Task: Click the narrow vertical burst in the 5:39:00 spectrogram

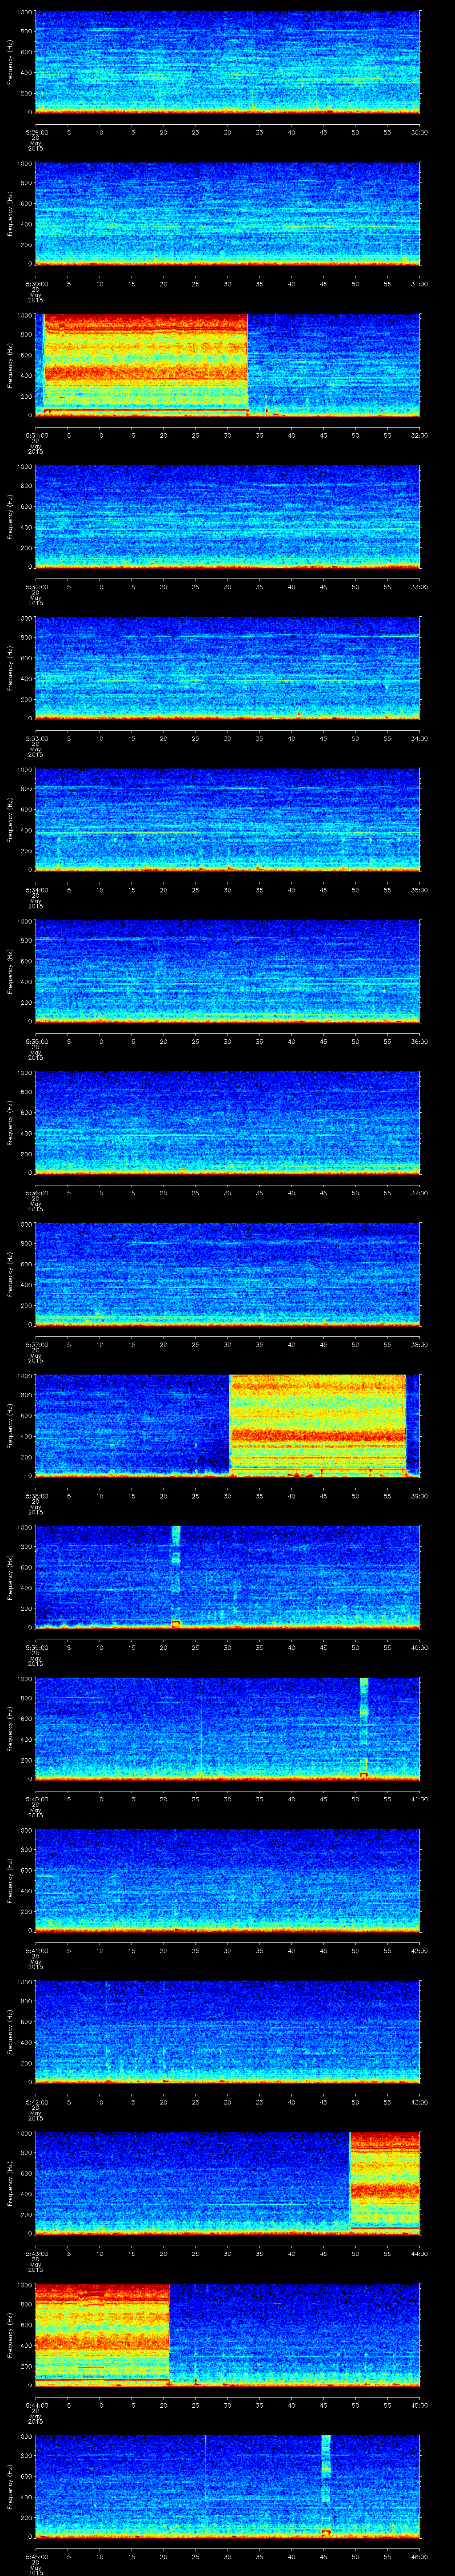Action: coord(176,1577)
